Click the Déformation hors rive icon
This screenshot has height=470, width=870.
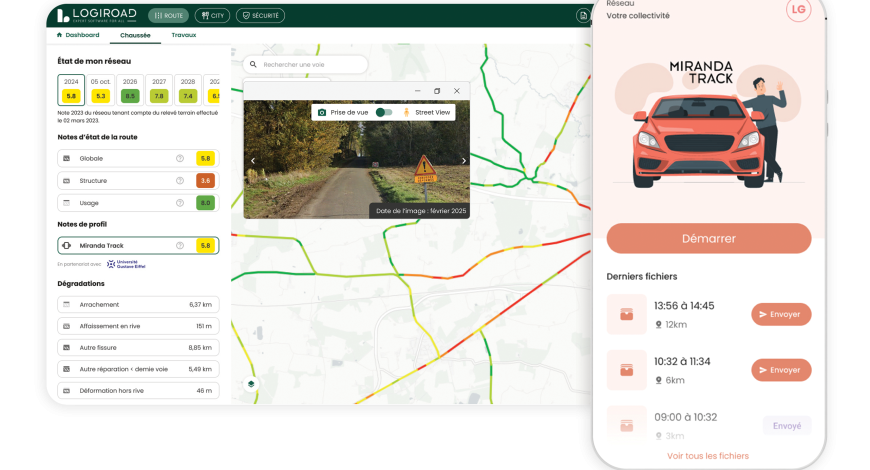click(67, 391)
